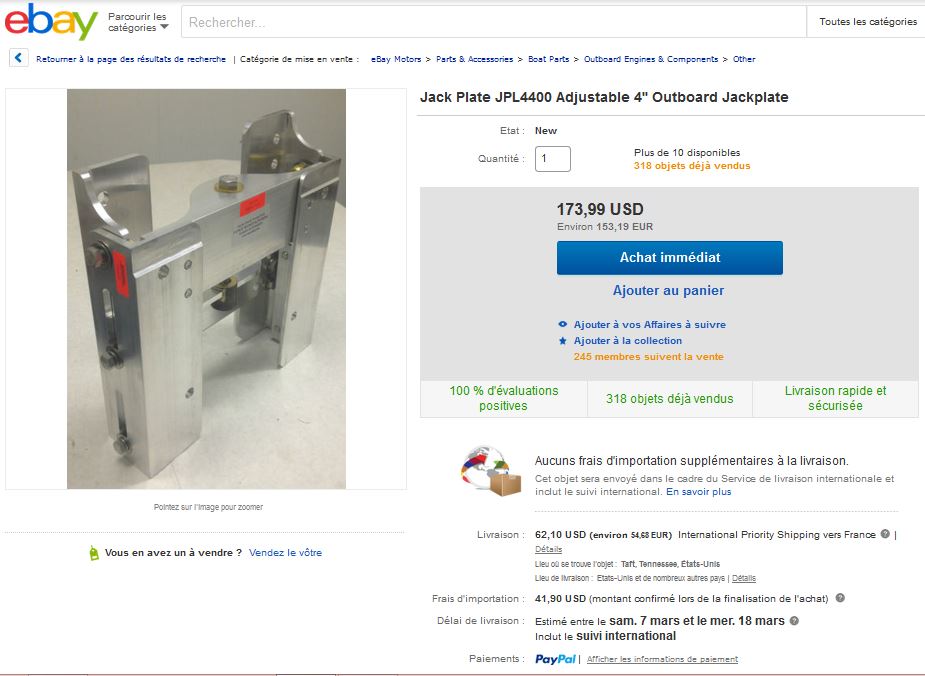Open the eBay logo homepage
The image size is (925, 676).
[x=51, y=21]
